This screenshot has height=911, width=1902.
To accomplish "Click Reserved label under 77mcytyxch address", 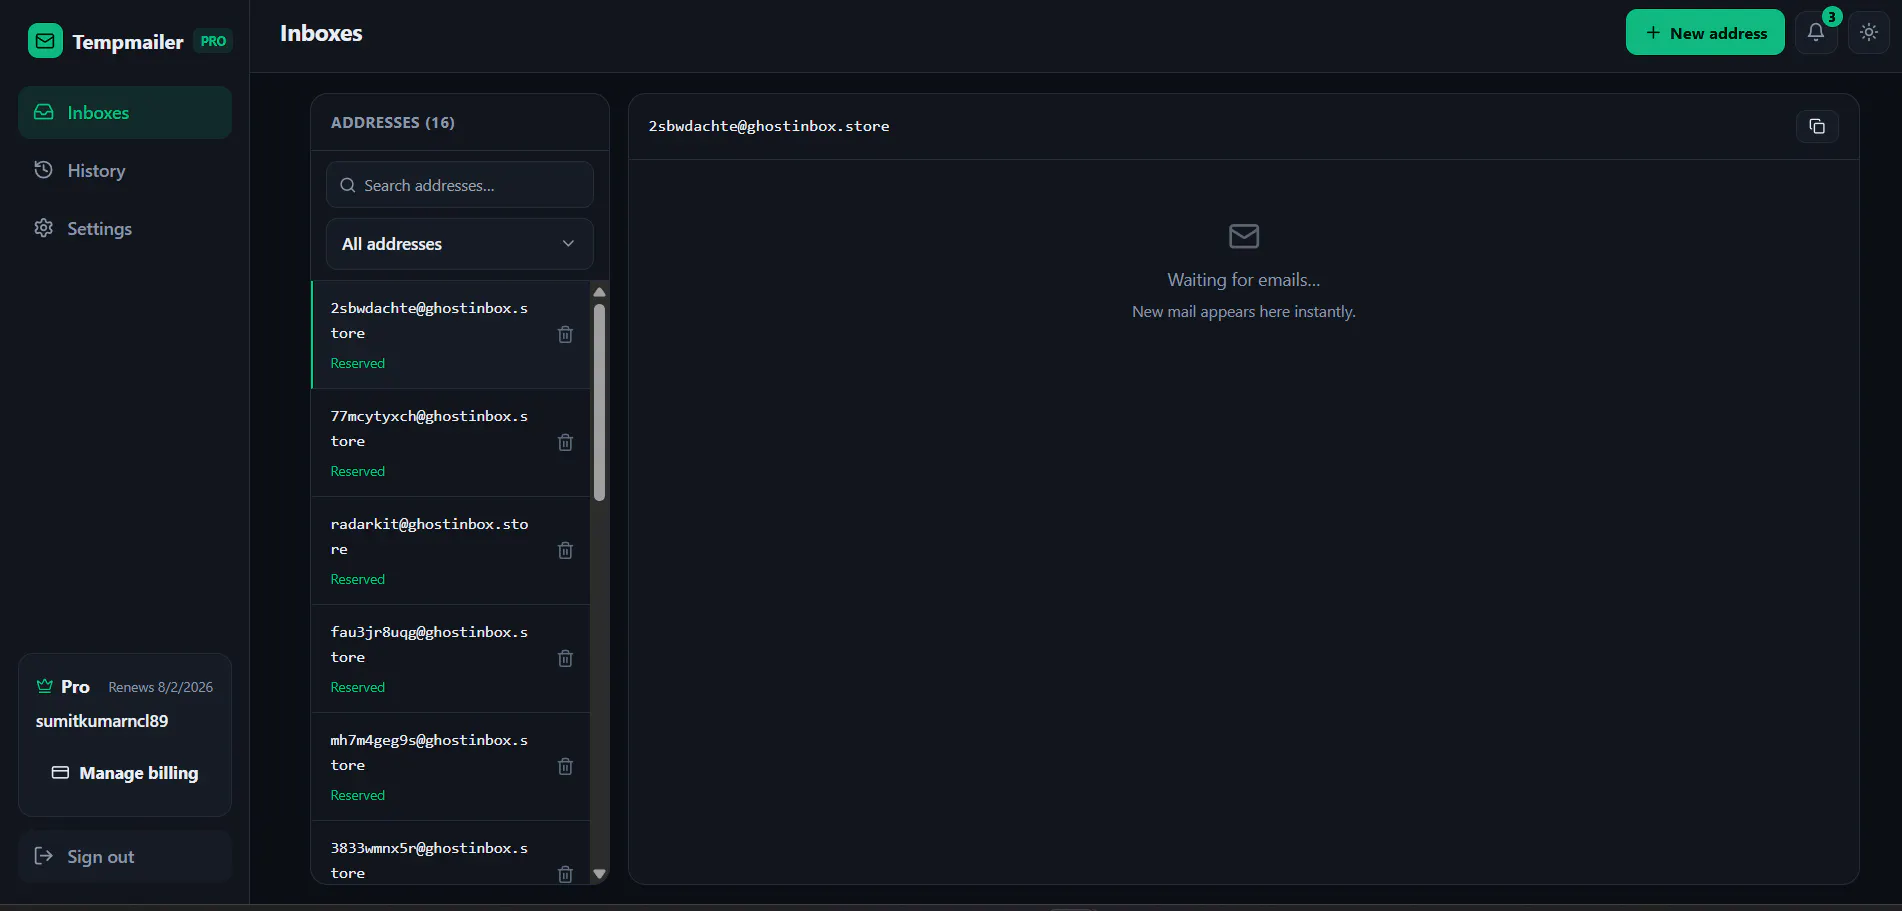I will pyautogui.click(x=358, y=471).
